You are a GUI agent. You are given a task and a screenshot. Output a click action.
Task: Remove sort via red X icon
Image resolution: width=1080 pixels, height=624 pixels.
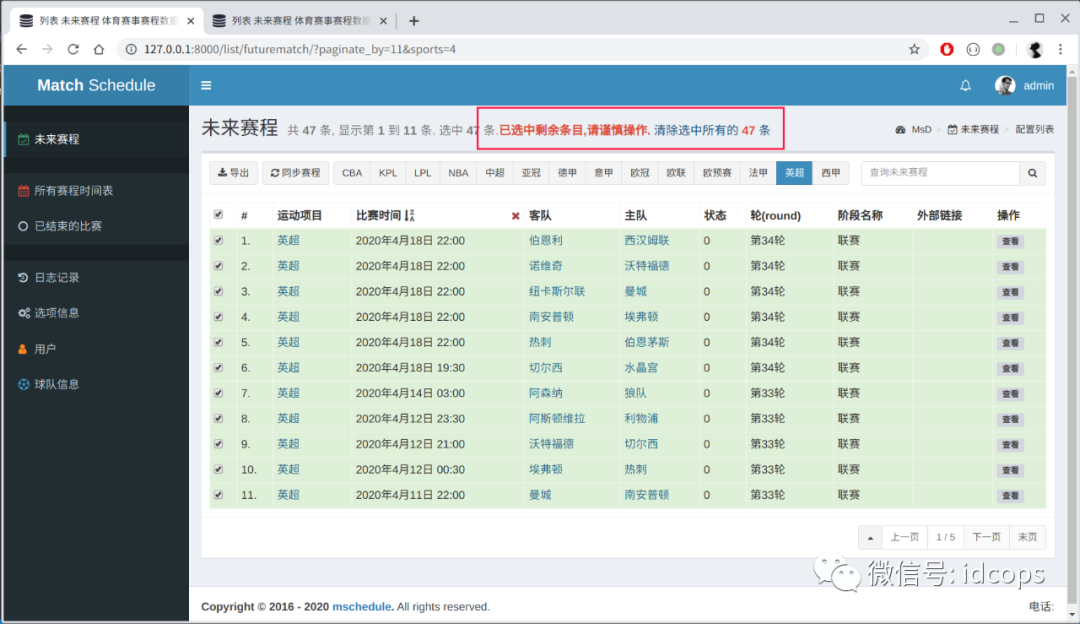click(515, 216)
